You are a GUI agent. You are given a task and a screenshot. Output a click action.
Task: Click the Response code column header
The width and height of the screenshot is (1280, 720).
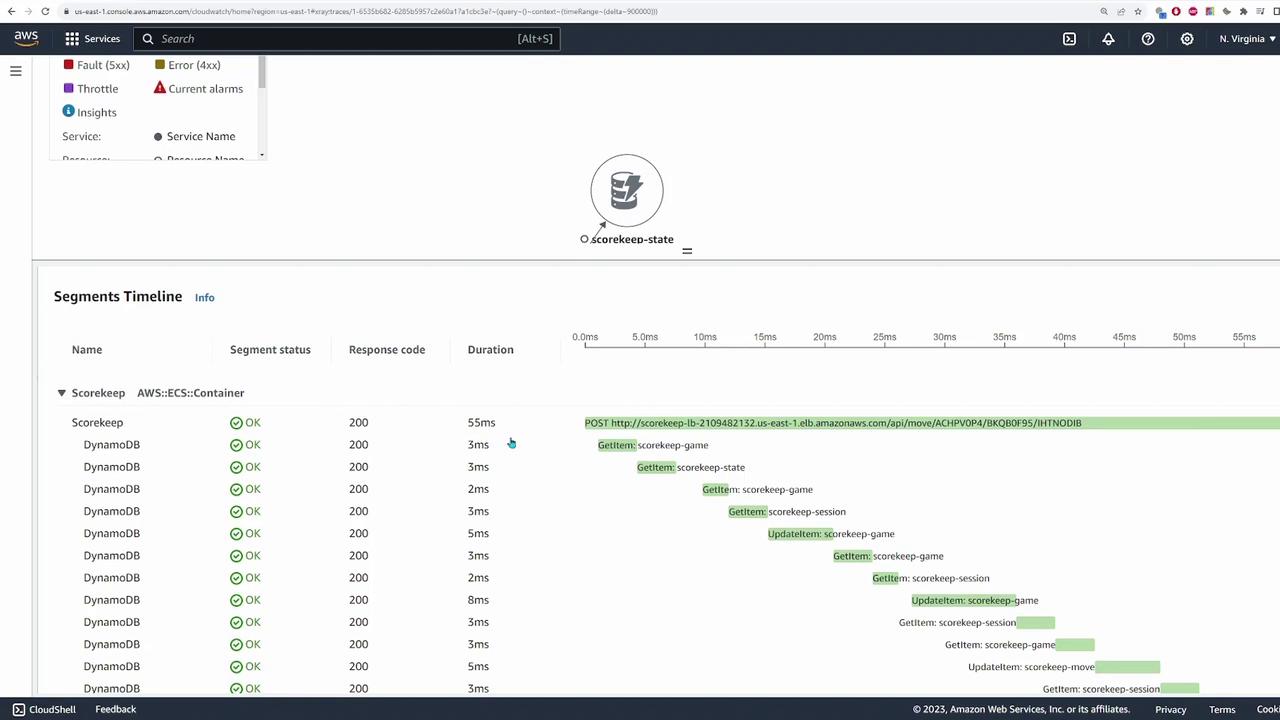tap(387, 350)
